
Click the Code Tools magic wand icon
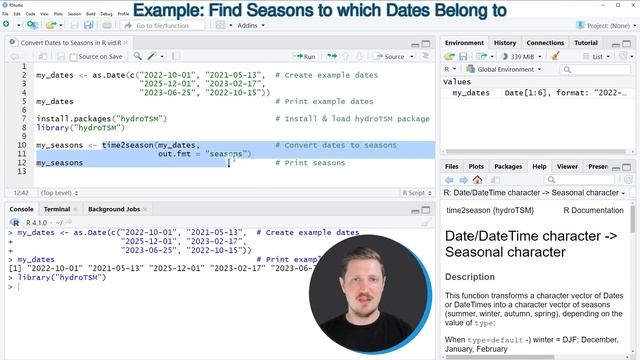click(152, 56)
